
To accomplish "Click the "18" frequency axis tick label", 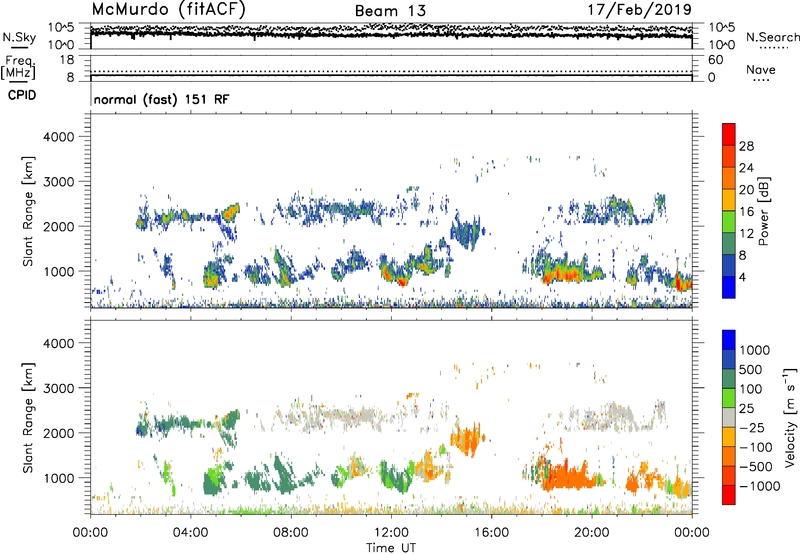I will pyautogui.click(x=66, y=60).
